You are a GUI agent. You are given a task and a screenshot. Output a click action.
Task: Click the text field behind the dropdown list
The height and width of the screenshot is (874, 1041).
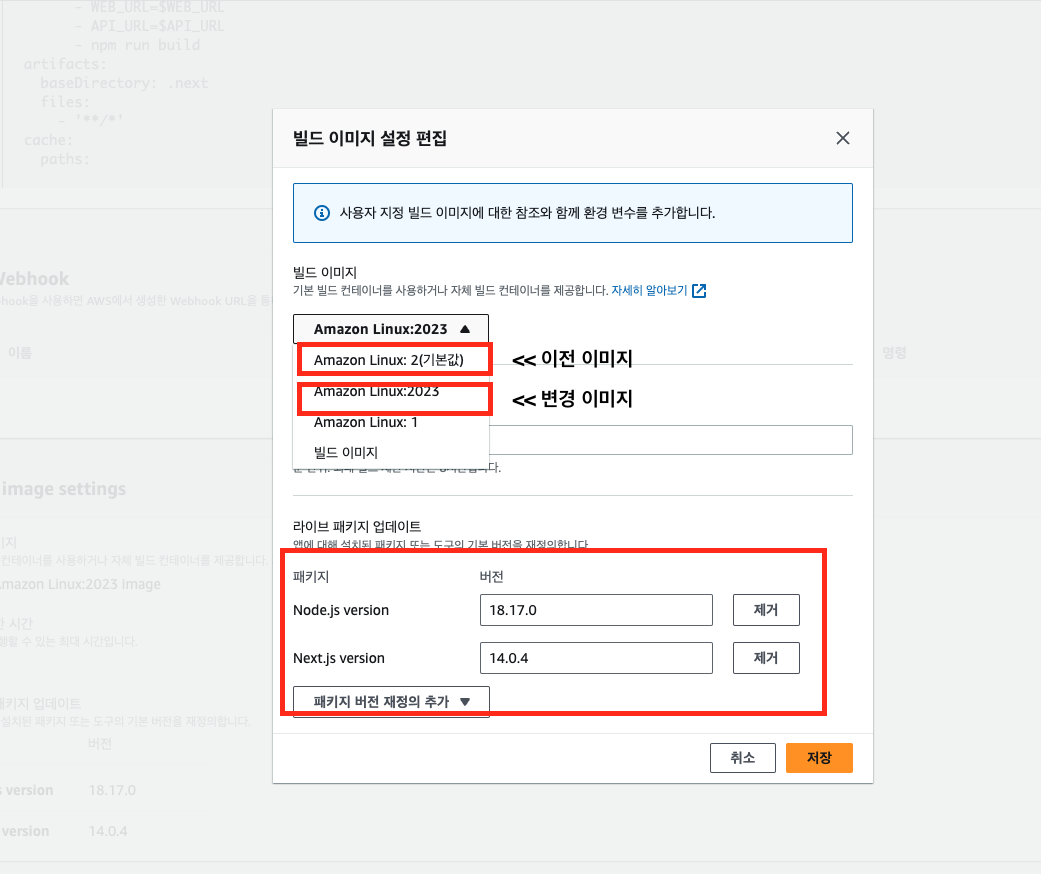(671, 440)
